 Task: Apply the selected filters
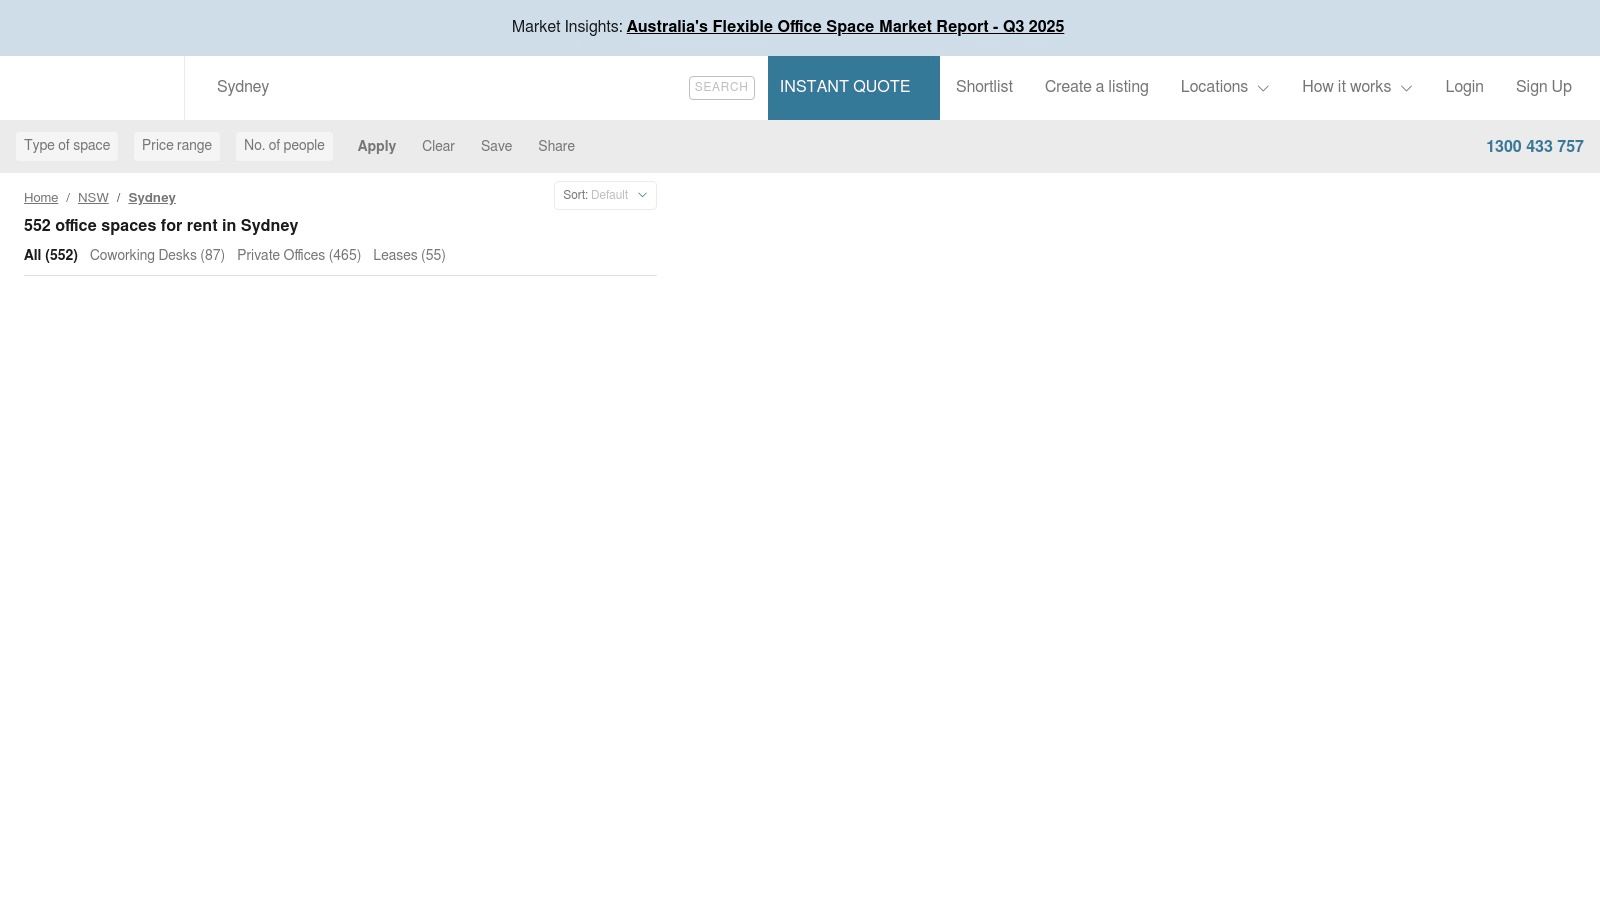pos(377,146)
